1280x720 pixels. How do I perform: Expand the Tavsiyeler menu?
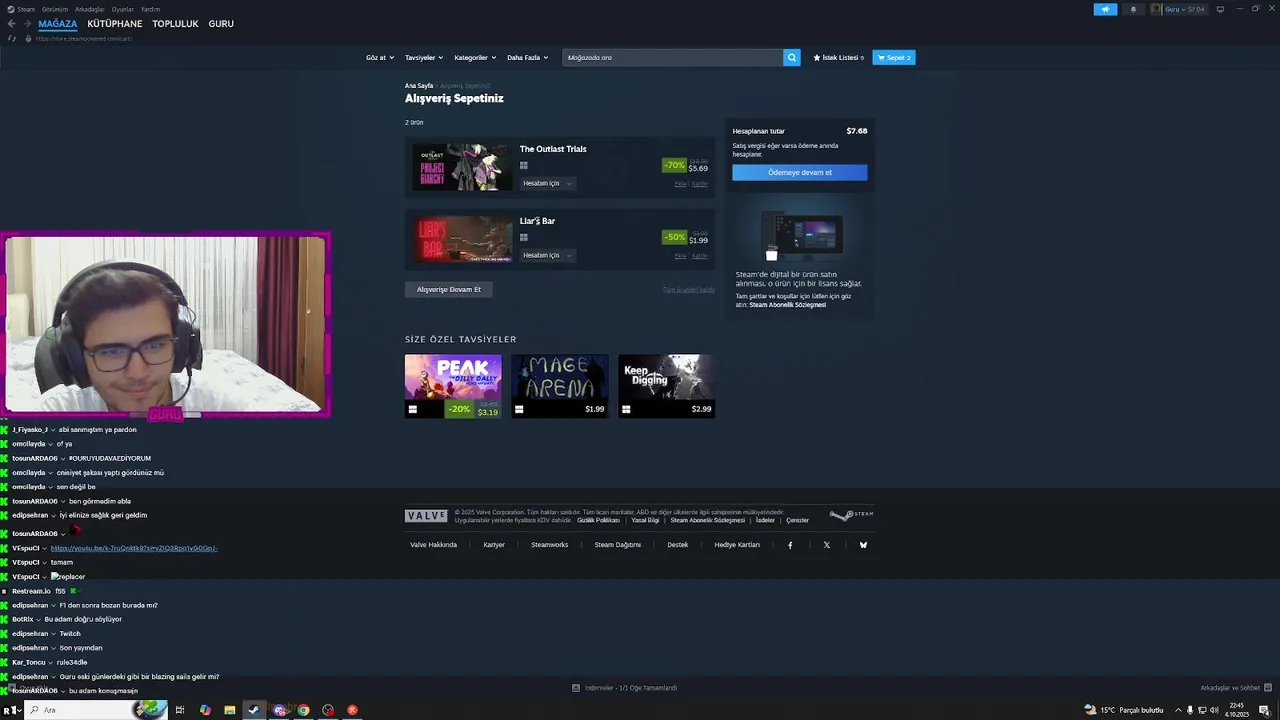click(424, 57)
